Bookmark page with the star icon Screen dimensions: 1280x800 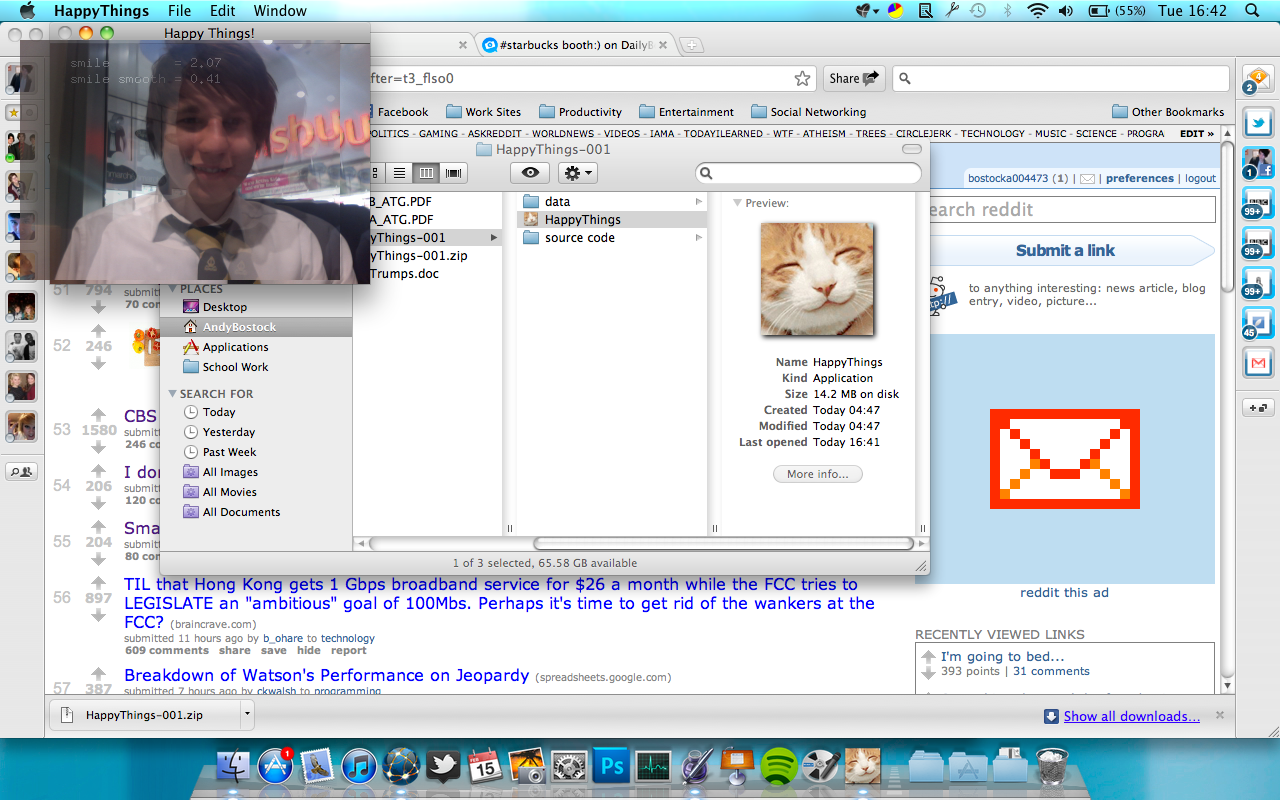tap(802, 78)
